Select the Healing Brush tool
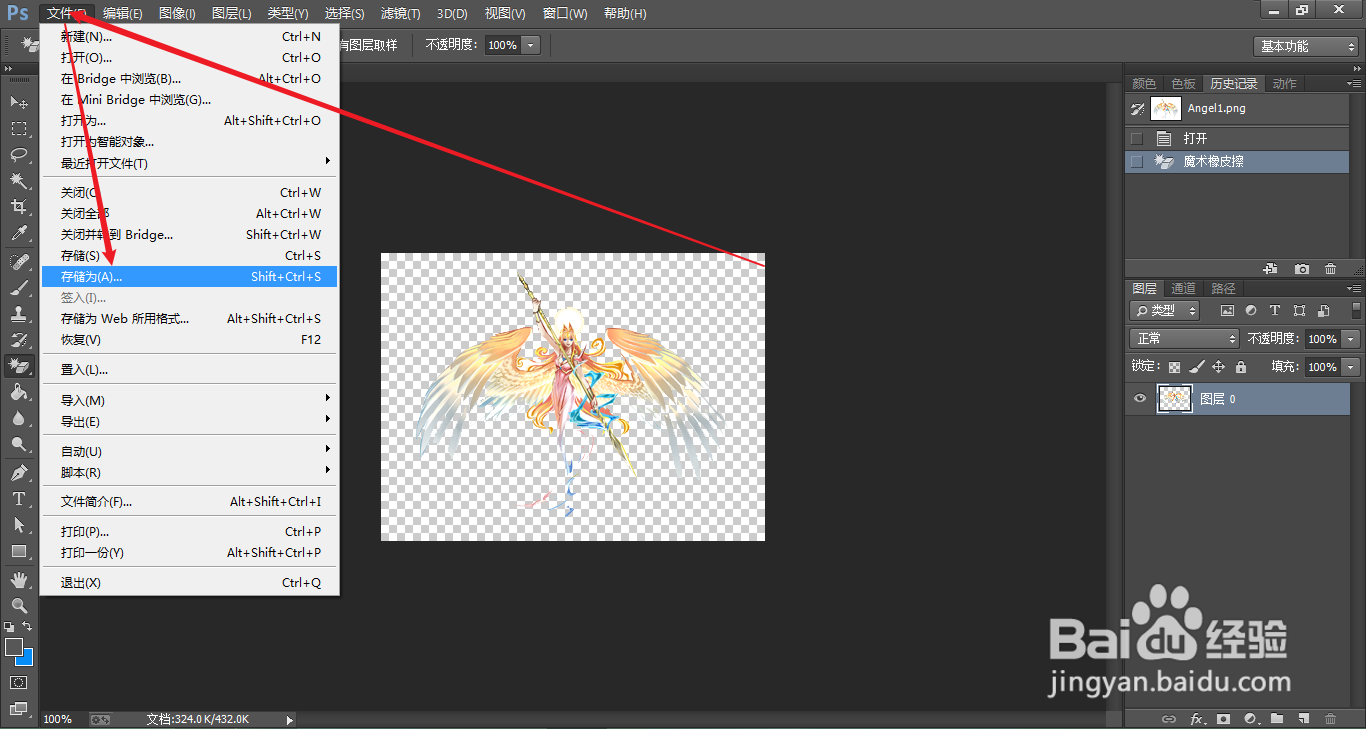 (x=19, y=262)
